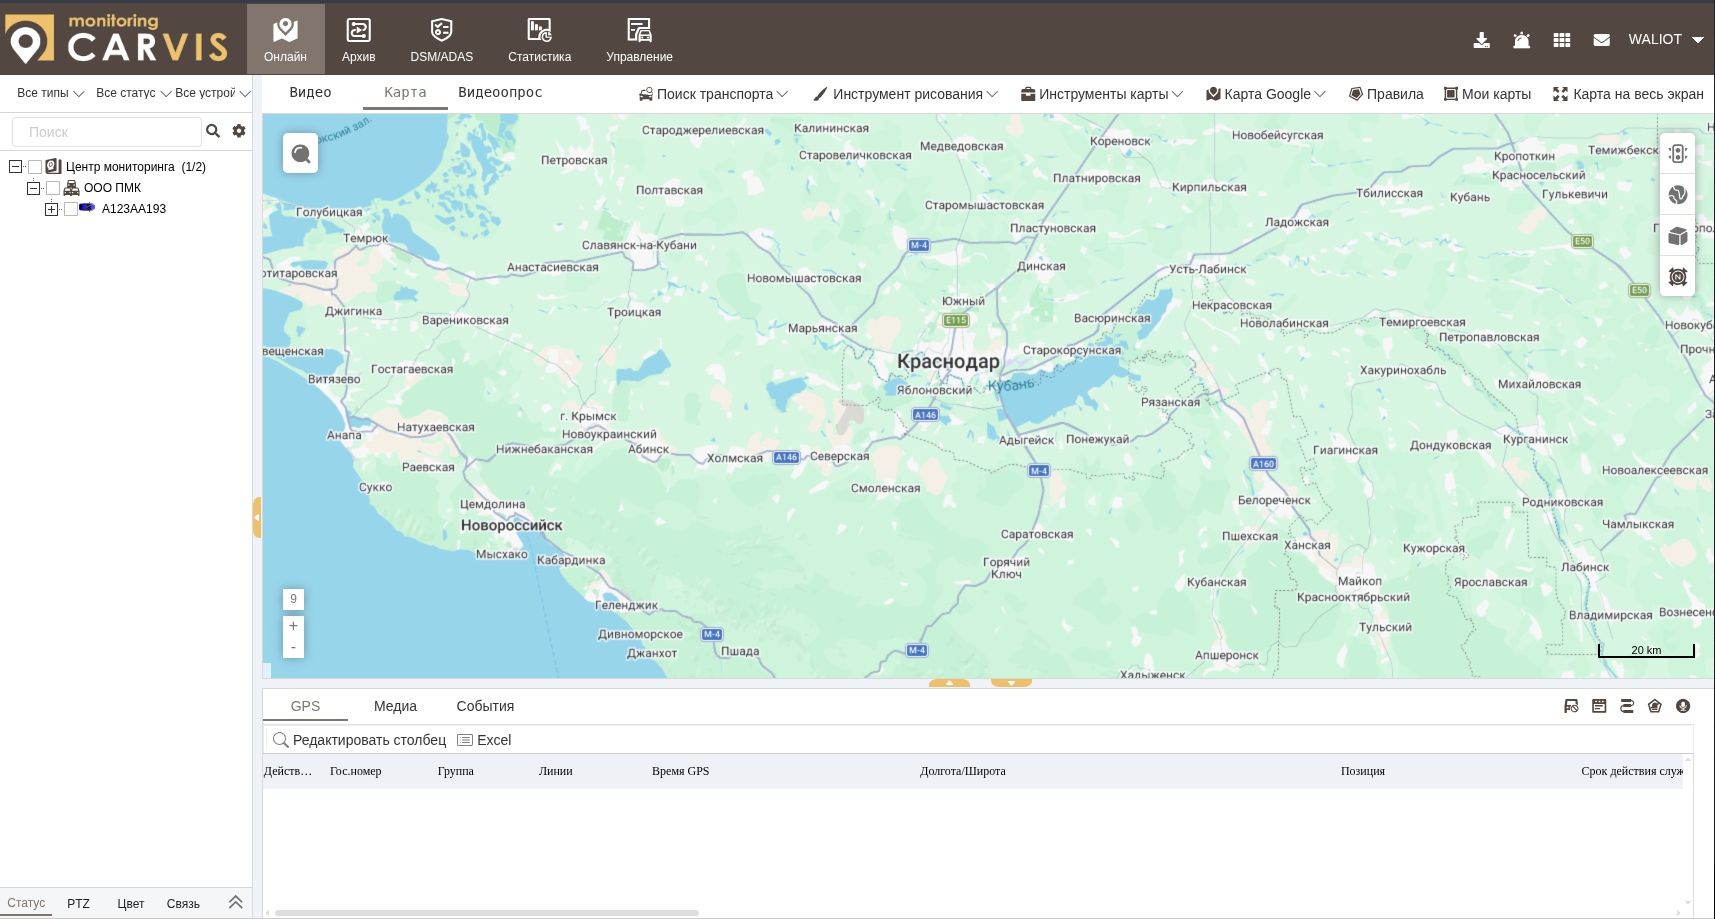
Task: Tick the ООО ПМК group checkbox
Action: [53, 188]
